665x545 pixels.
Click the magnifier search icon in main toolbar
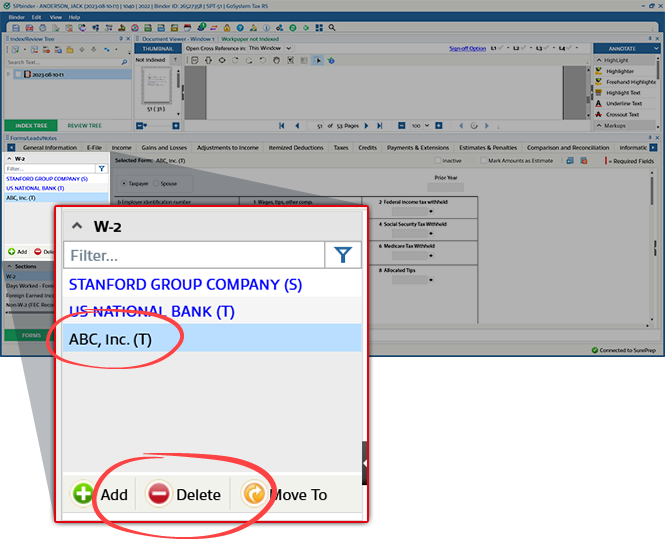click(332, 28)
